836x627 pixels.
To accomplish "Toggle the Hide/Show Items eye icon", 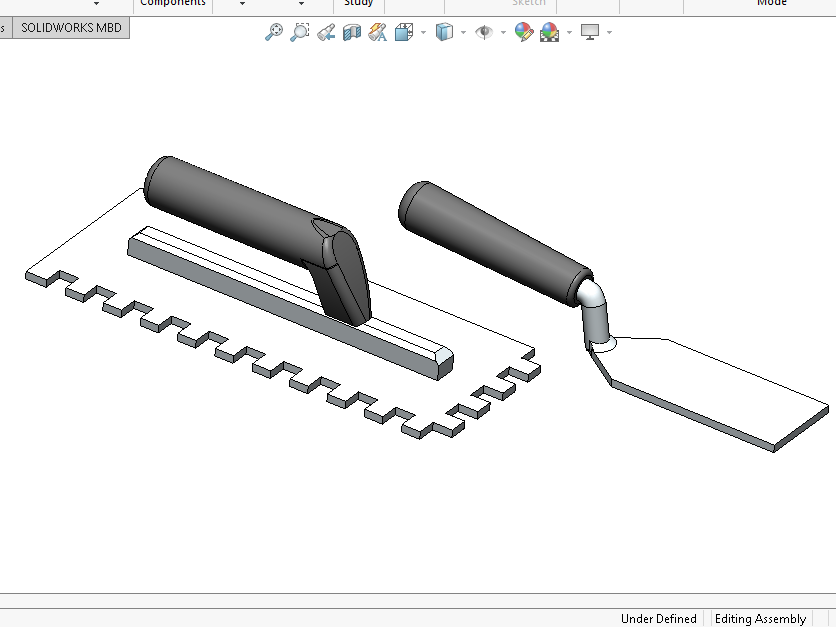I will click(x=484, y=32).
